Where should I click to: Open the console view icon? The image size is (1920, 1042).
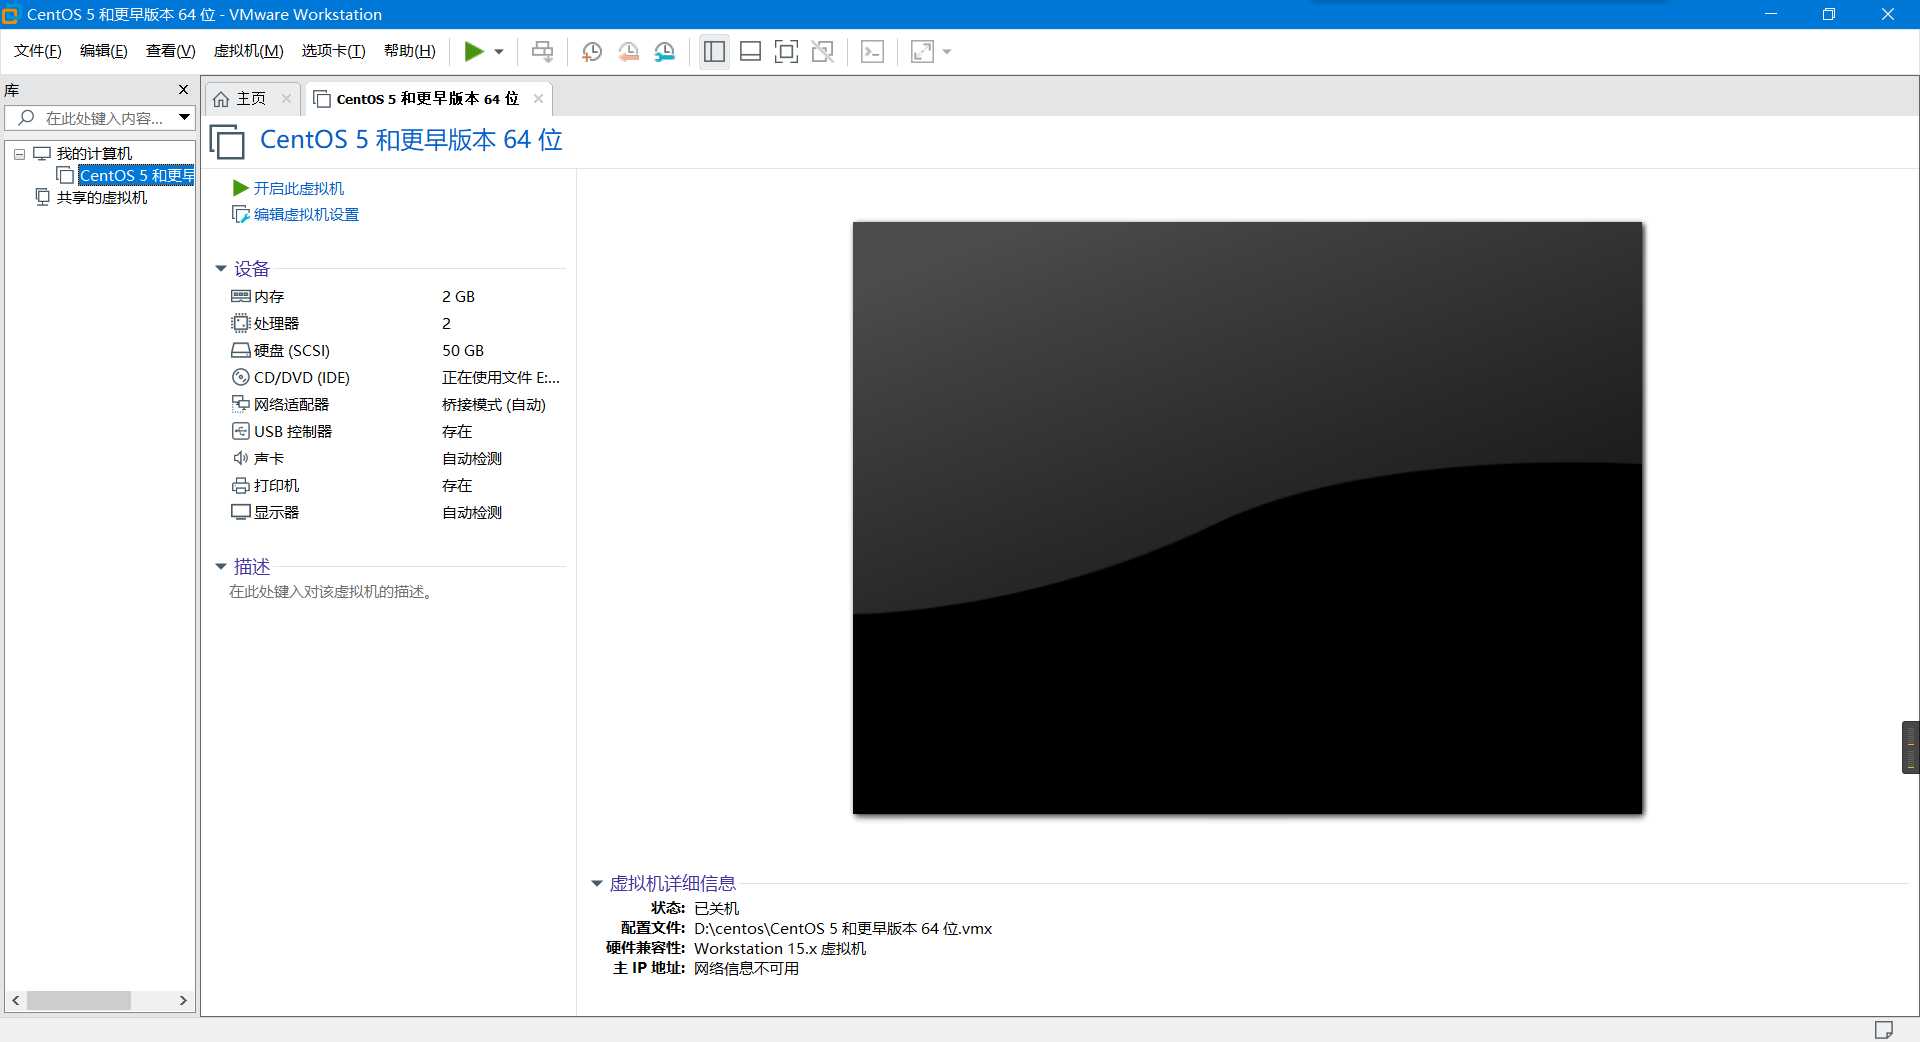(x=872, y=51)
